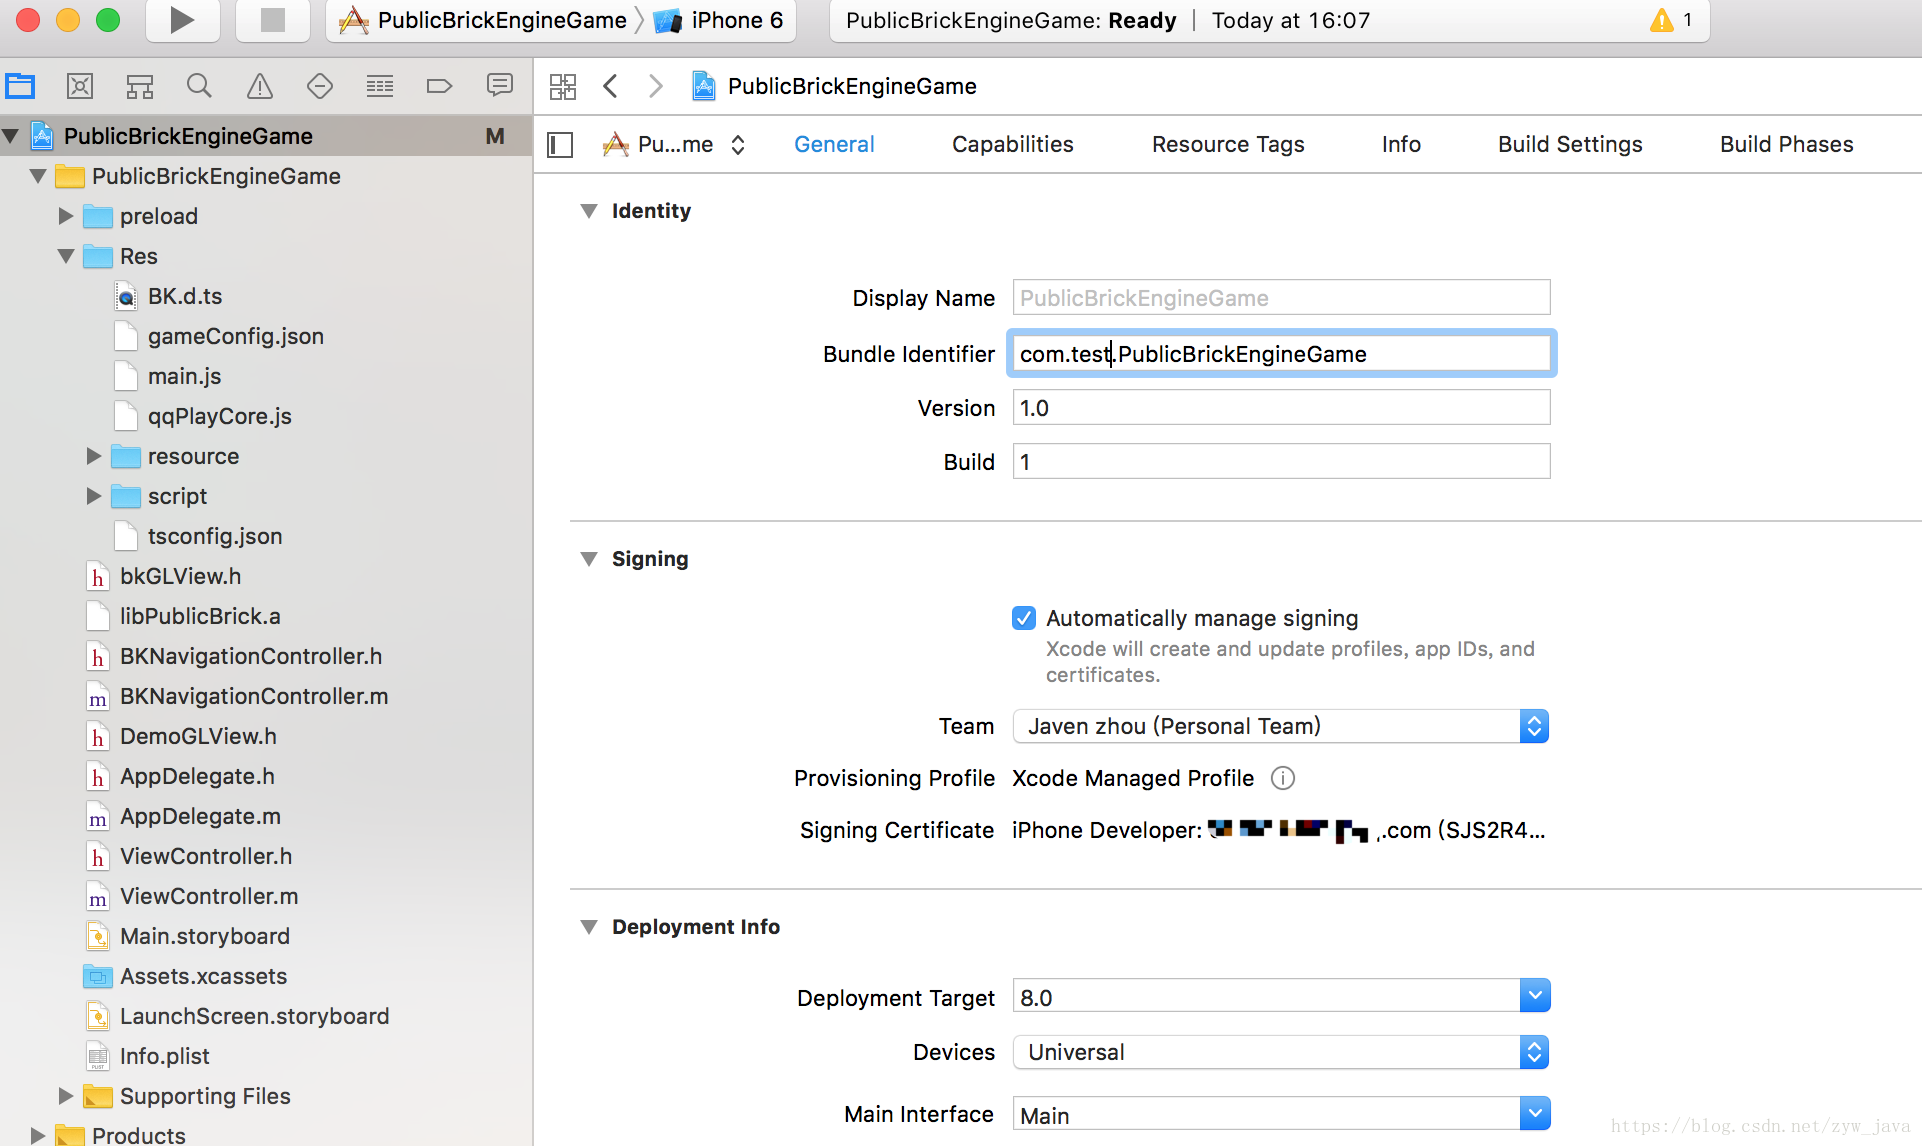The image size is (1922, 1146).
Task: Click the Provisioning Profile info icon
Action: [x=1282, y=778]
